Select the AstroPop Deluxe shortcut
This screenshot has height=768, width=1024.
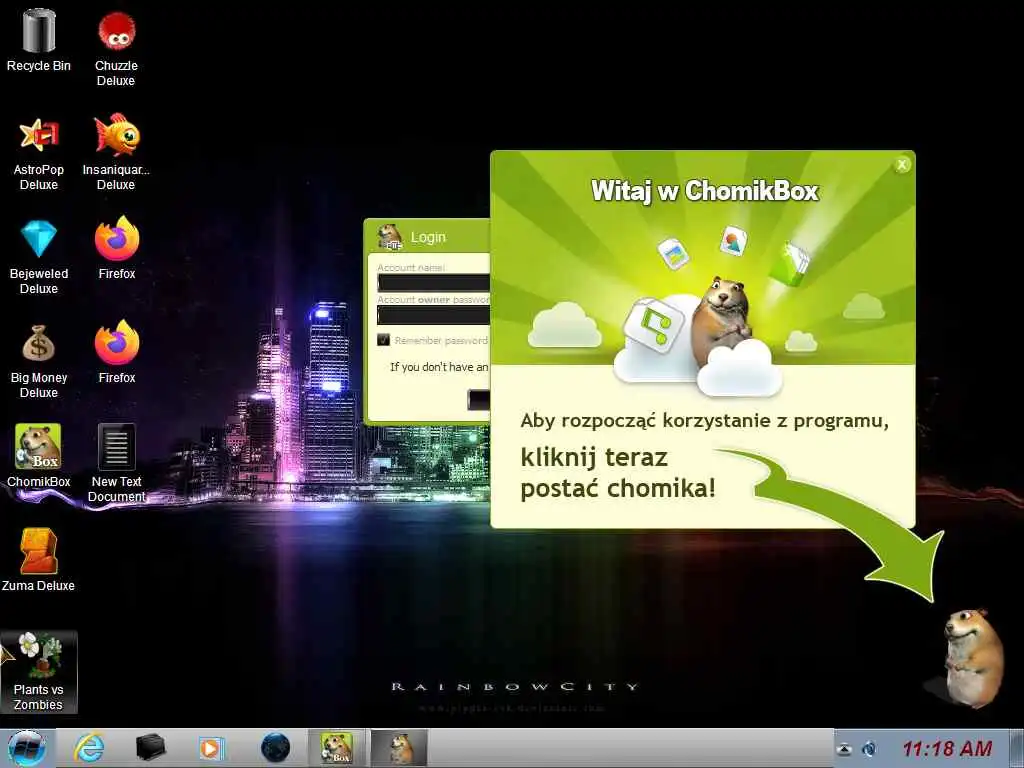click(39, 154)
